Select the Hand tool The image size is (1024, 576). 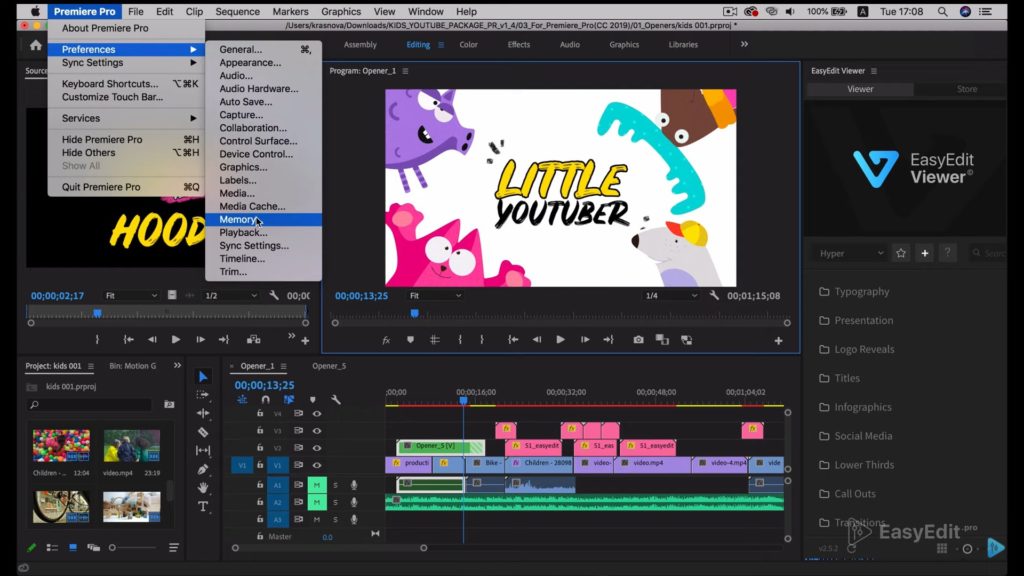(203, 487)
